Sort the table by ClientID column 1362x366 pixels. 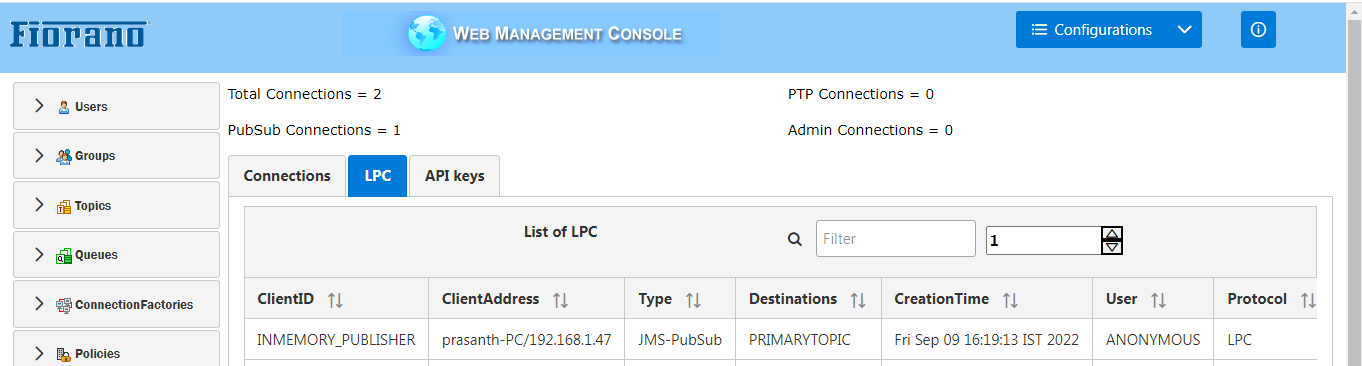pos(335,300)
